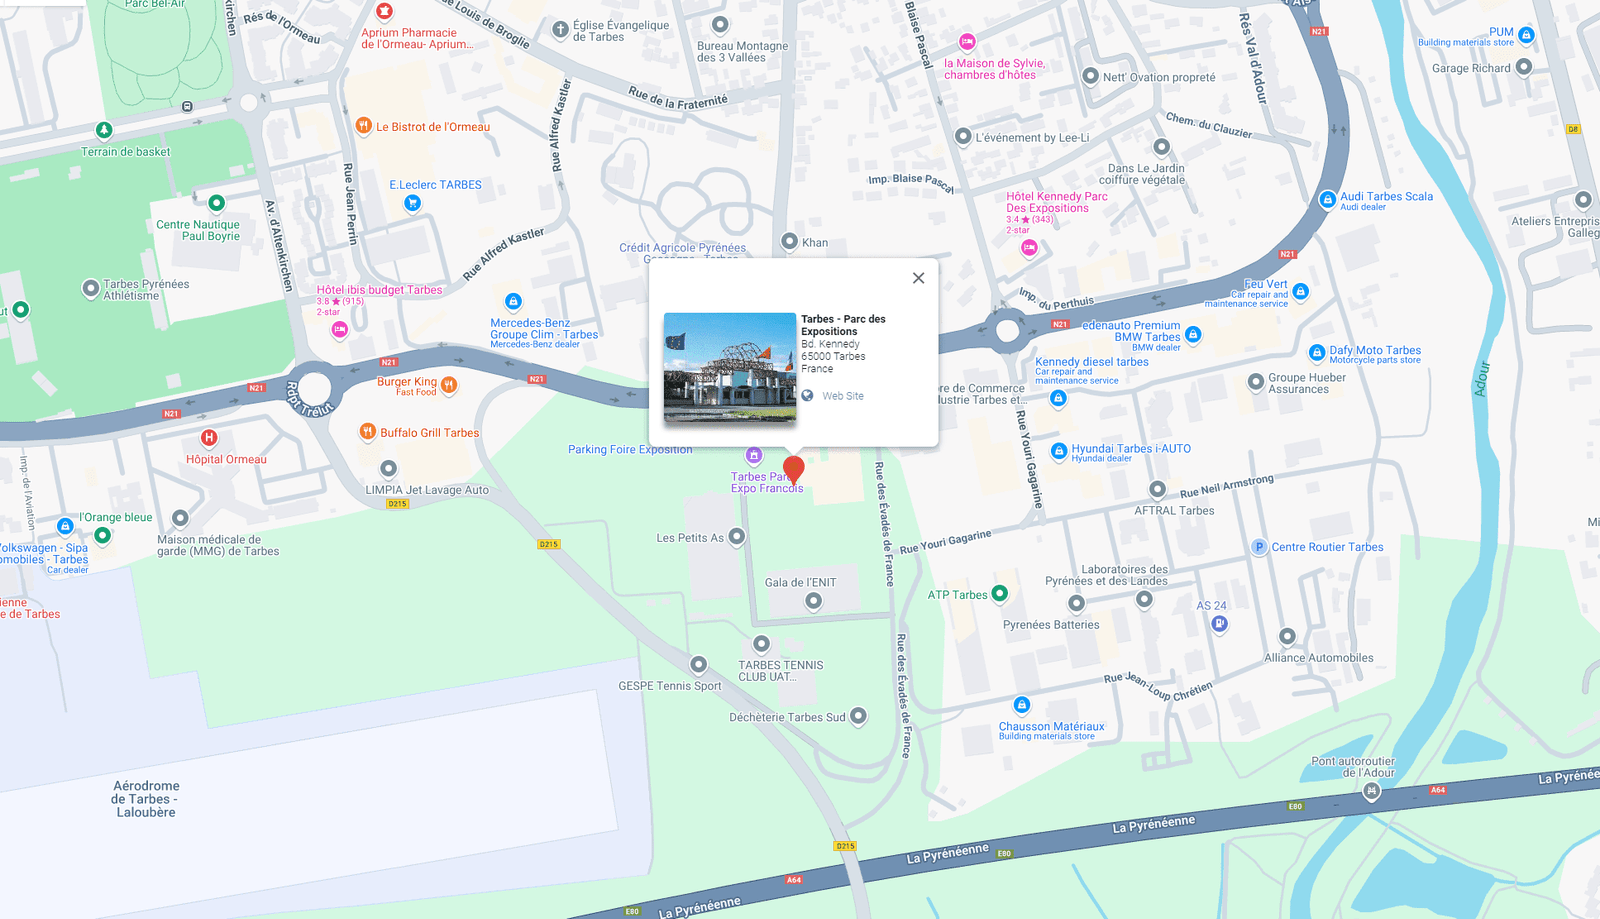The width and height of the screenshot is (1600, 919).
Task: Click the Groupe Hueber Assurances marker
Action: [x=1256, y=382]
